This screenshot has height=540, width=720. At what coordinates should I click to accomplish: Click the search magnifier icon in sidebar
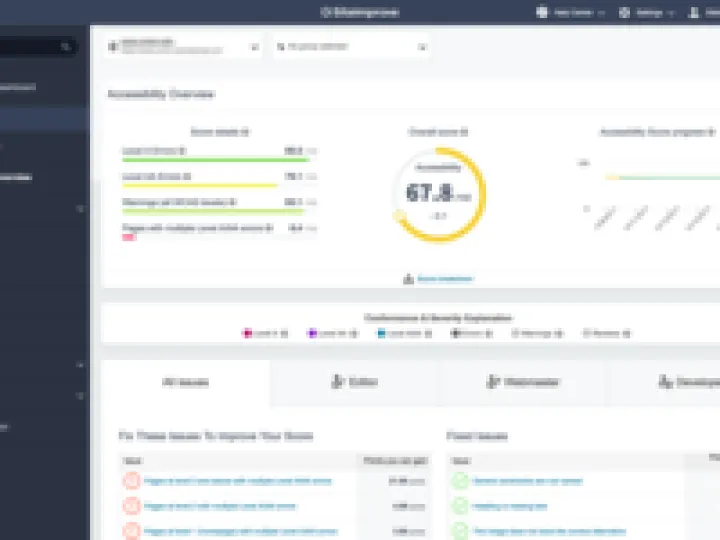[x=65, y=47]
